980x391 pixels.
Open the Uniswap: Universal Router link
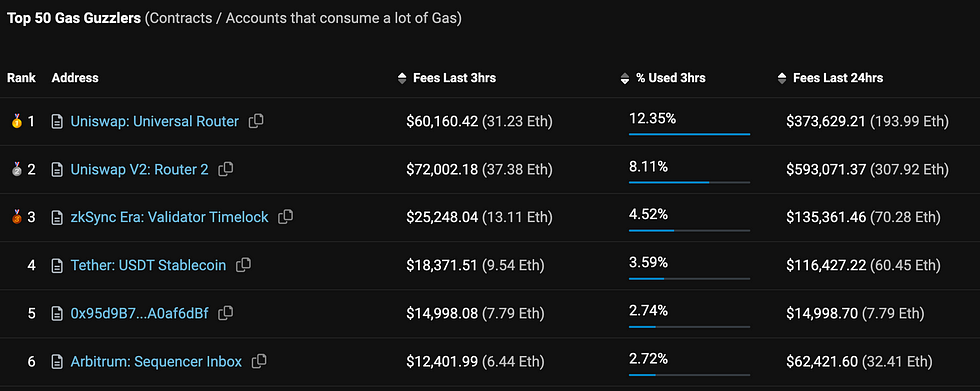[x=154, y=121]
